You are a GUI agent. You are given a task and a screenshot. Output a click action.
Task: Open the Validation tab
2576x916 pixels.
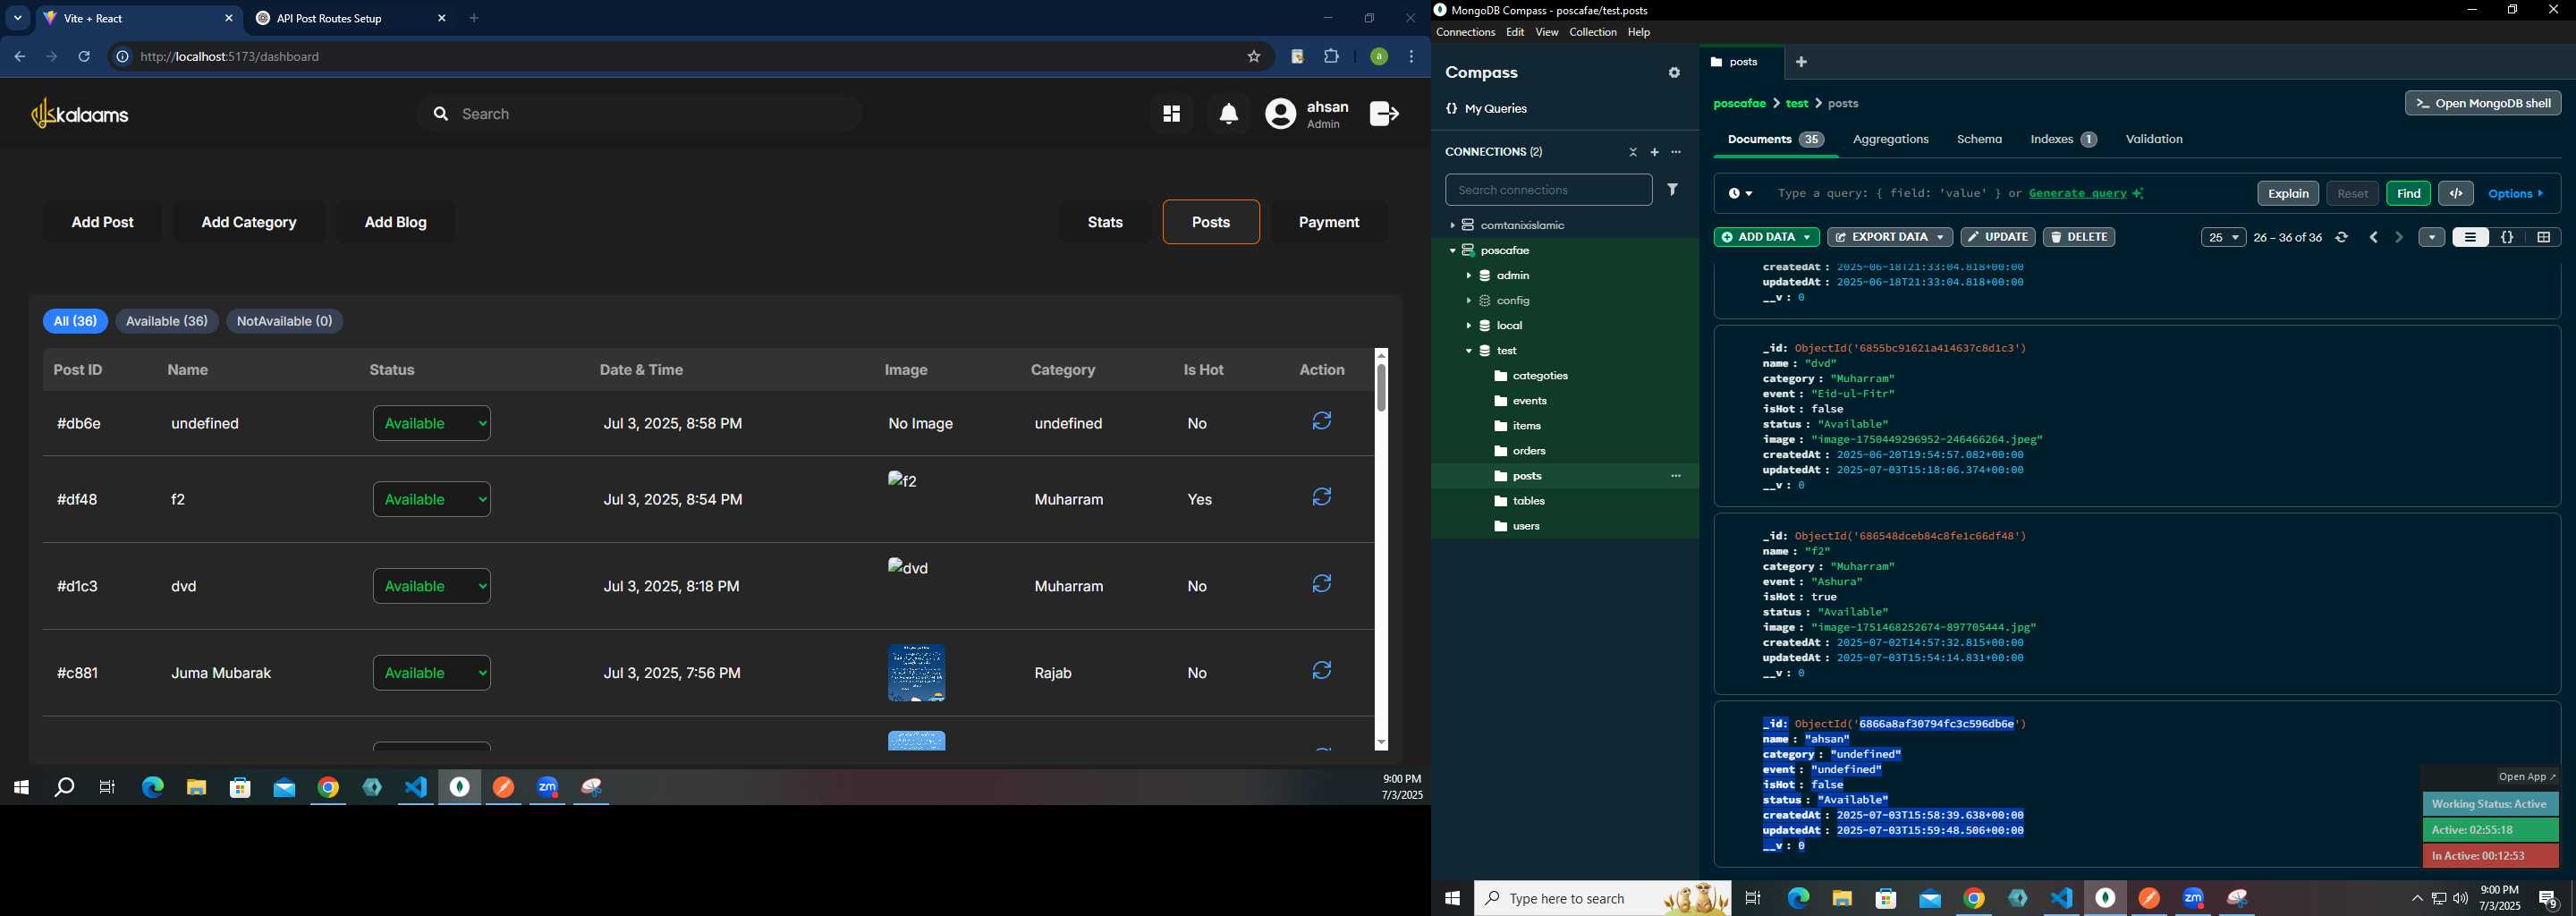(2154, 140)
